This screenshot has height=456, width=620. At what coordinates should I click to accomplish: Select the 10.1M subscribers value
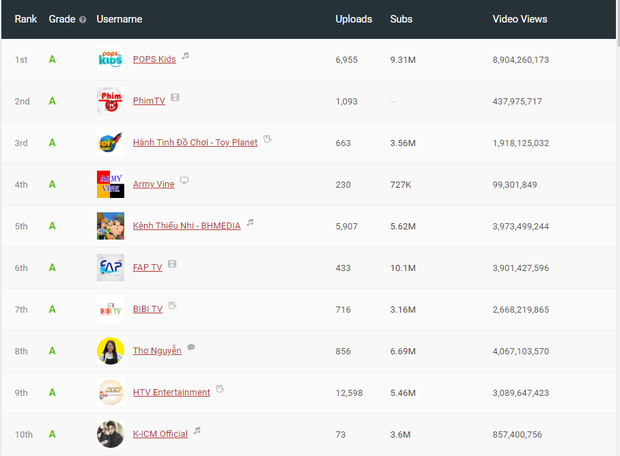coord(403,268)
